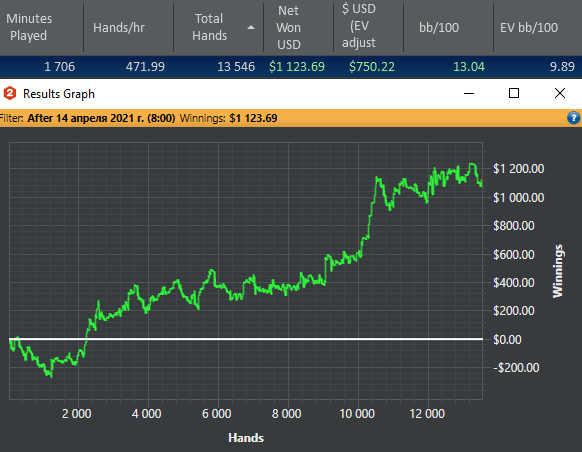This screenshot has width=582, height=452.
Task: Click the sort arrow on the Total Hands column
Action: 251,27
